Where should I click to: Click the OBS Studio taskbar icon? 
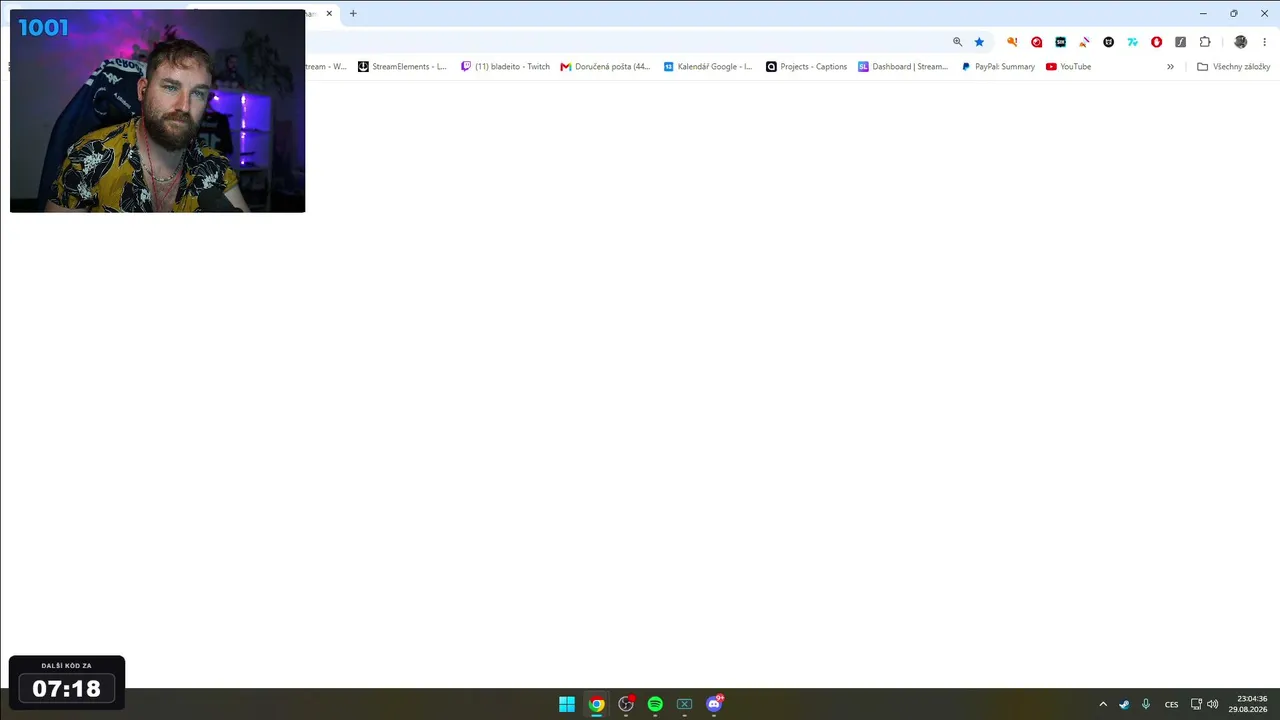626,704
